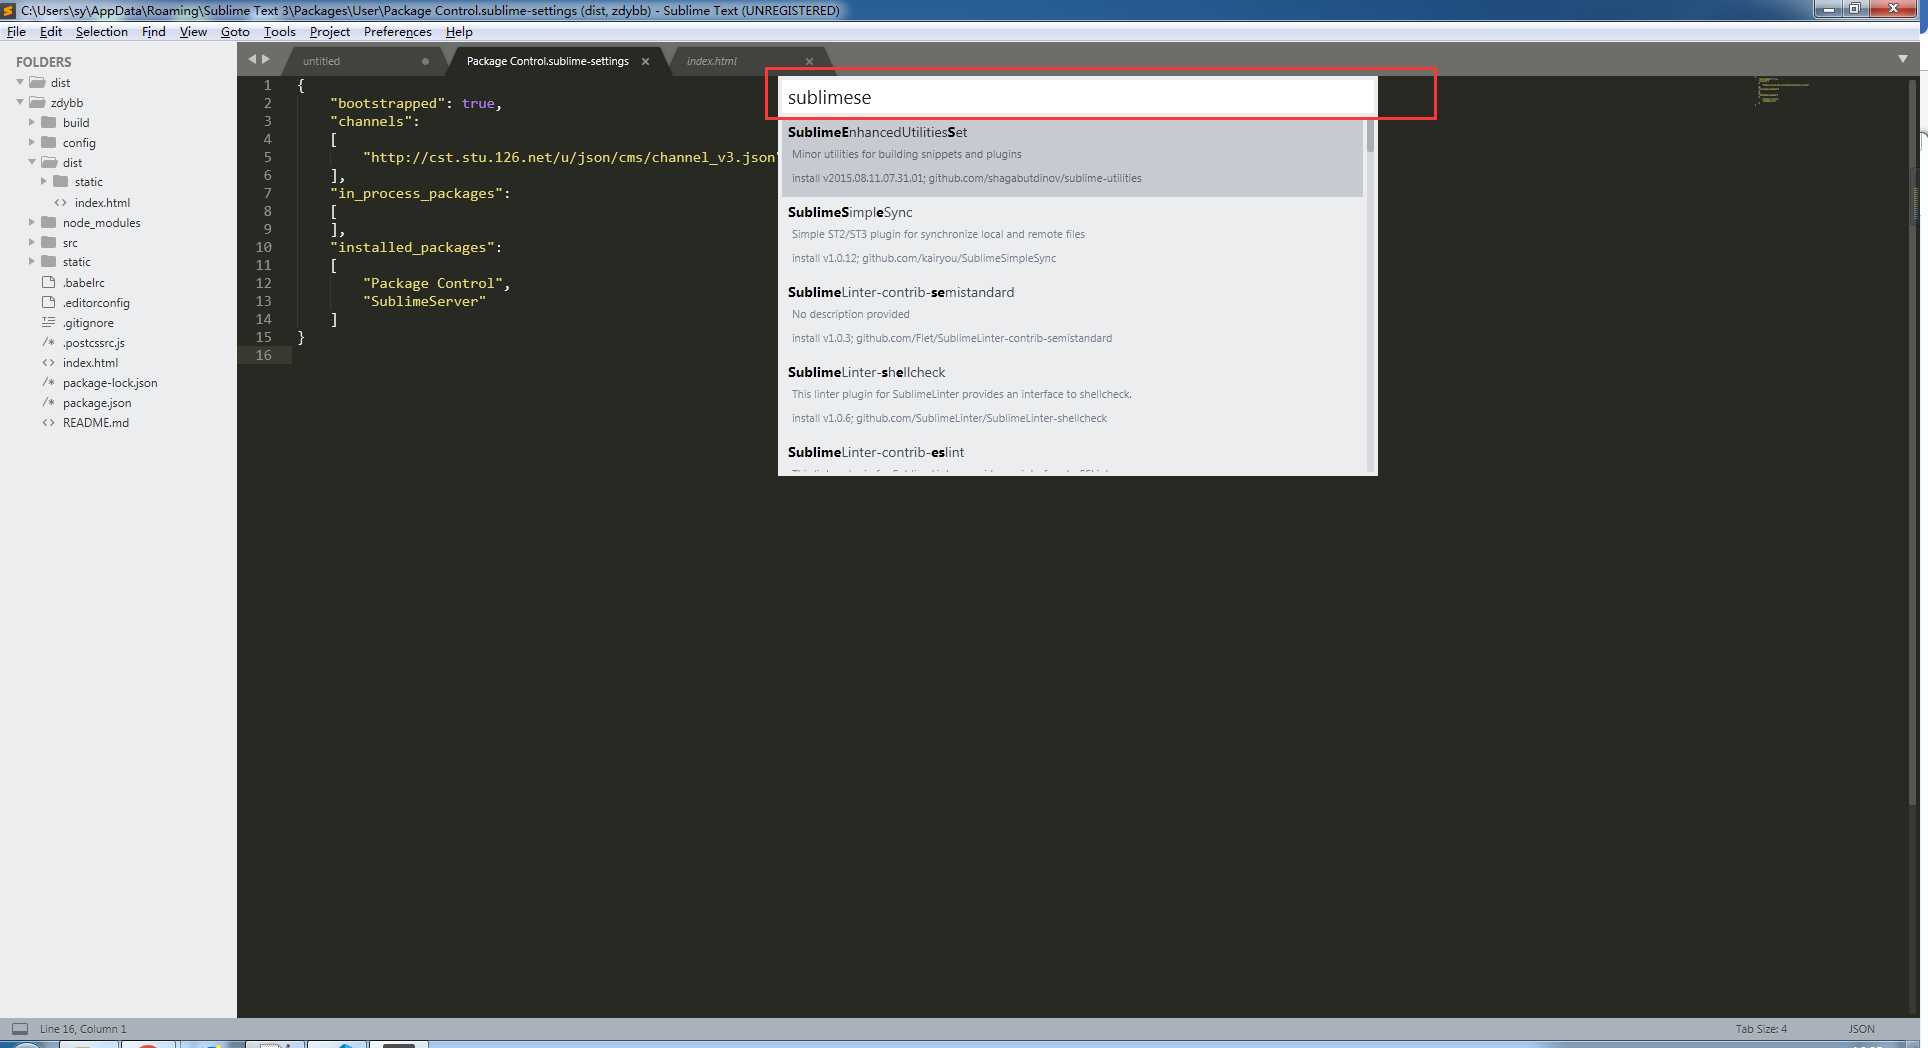Open .gitignore file
Image resolution: width=1928 pixels, height=1048 pixels.
click(x=88, y=322)
